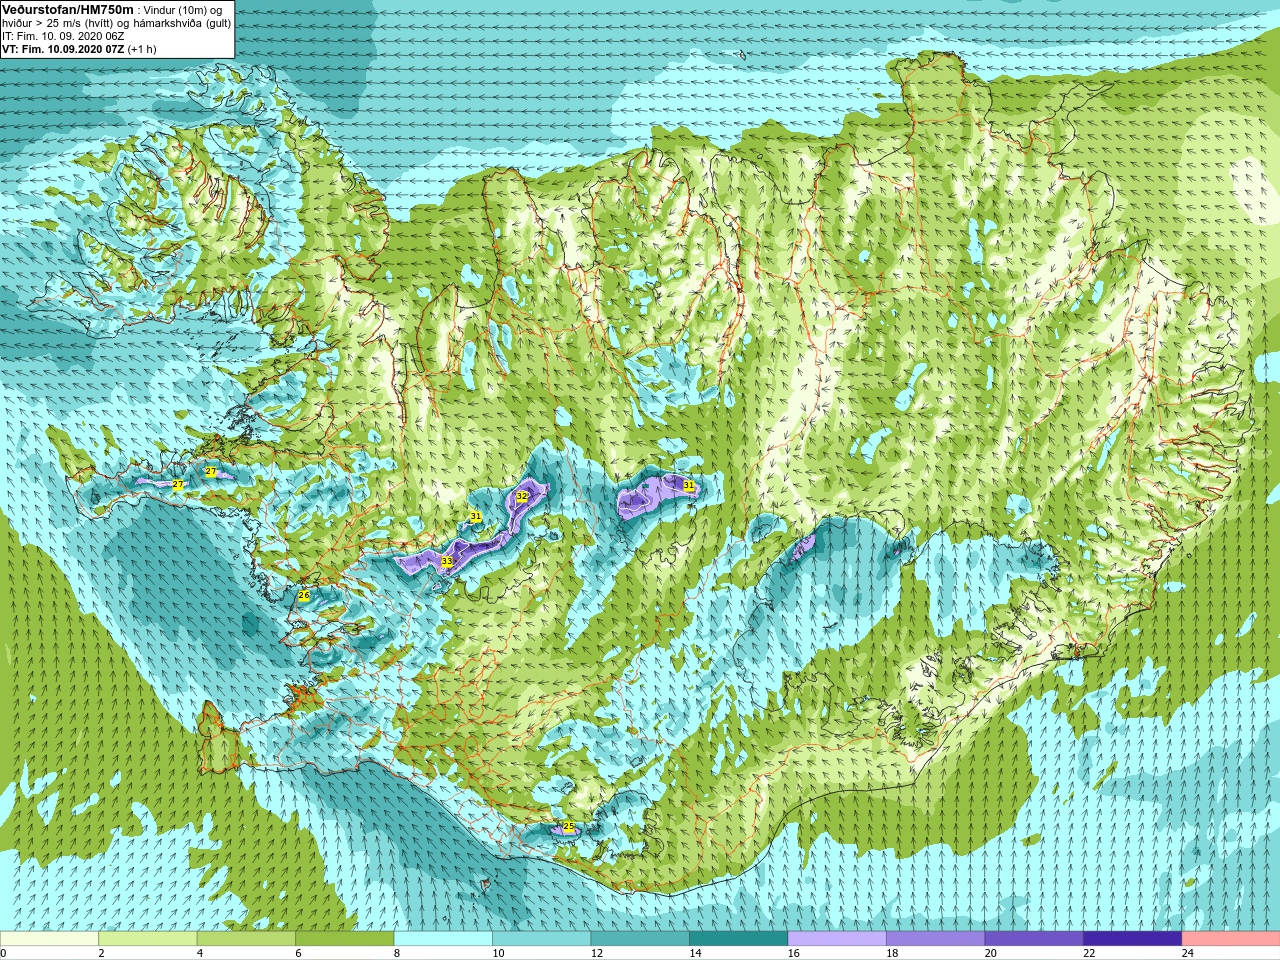Click the 'hviður > 25 m/s (hvítt)' line
This screenshot has height=960, width=1280.
pyautogui.click(x=56, y=23)
